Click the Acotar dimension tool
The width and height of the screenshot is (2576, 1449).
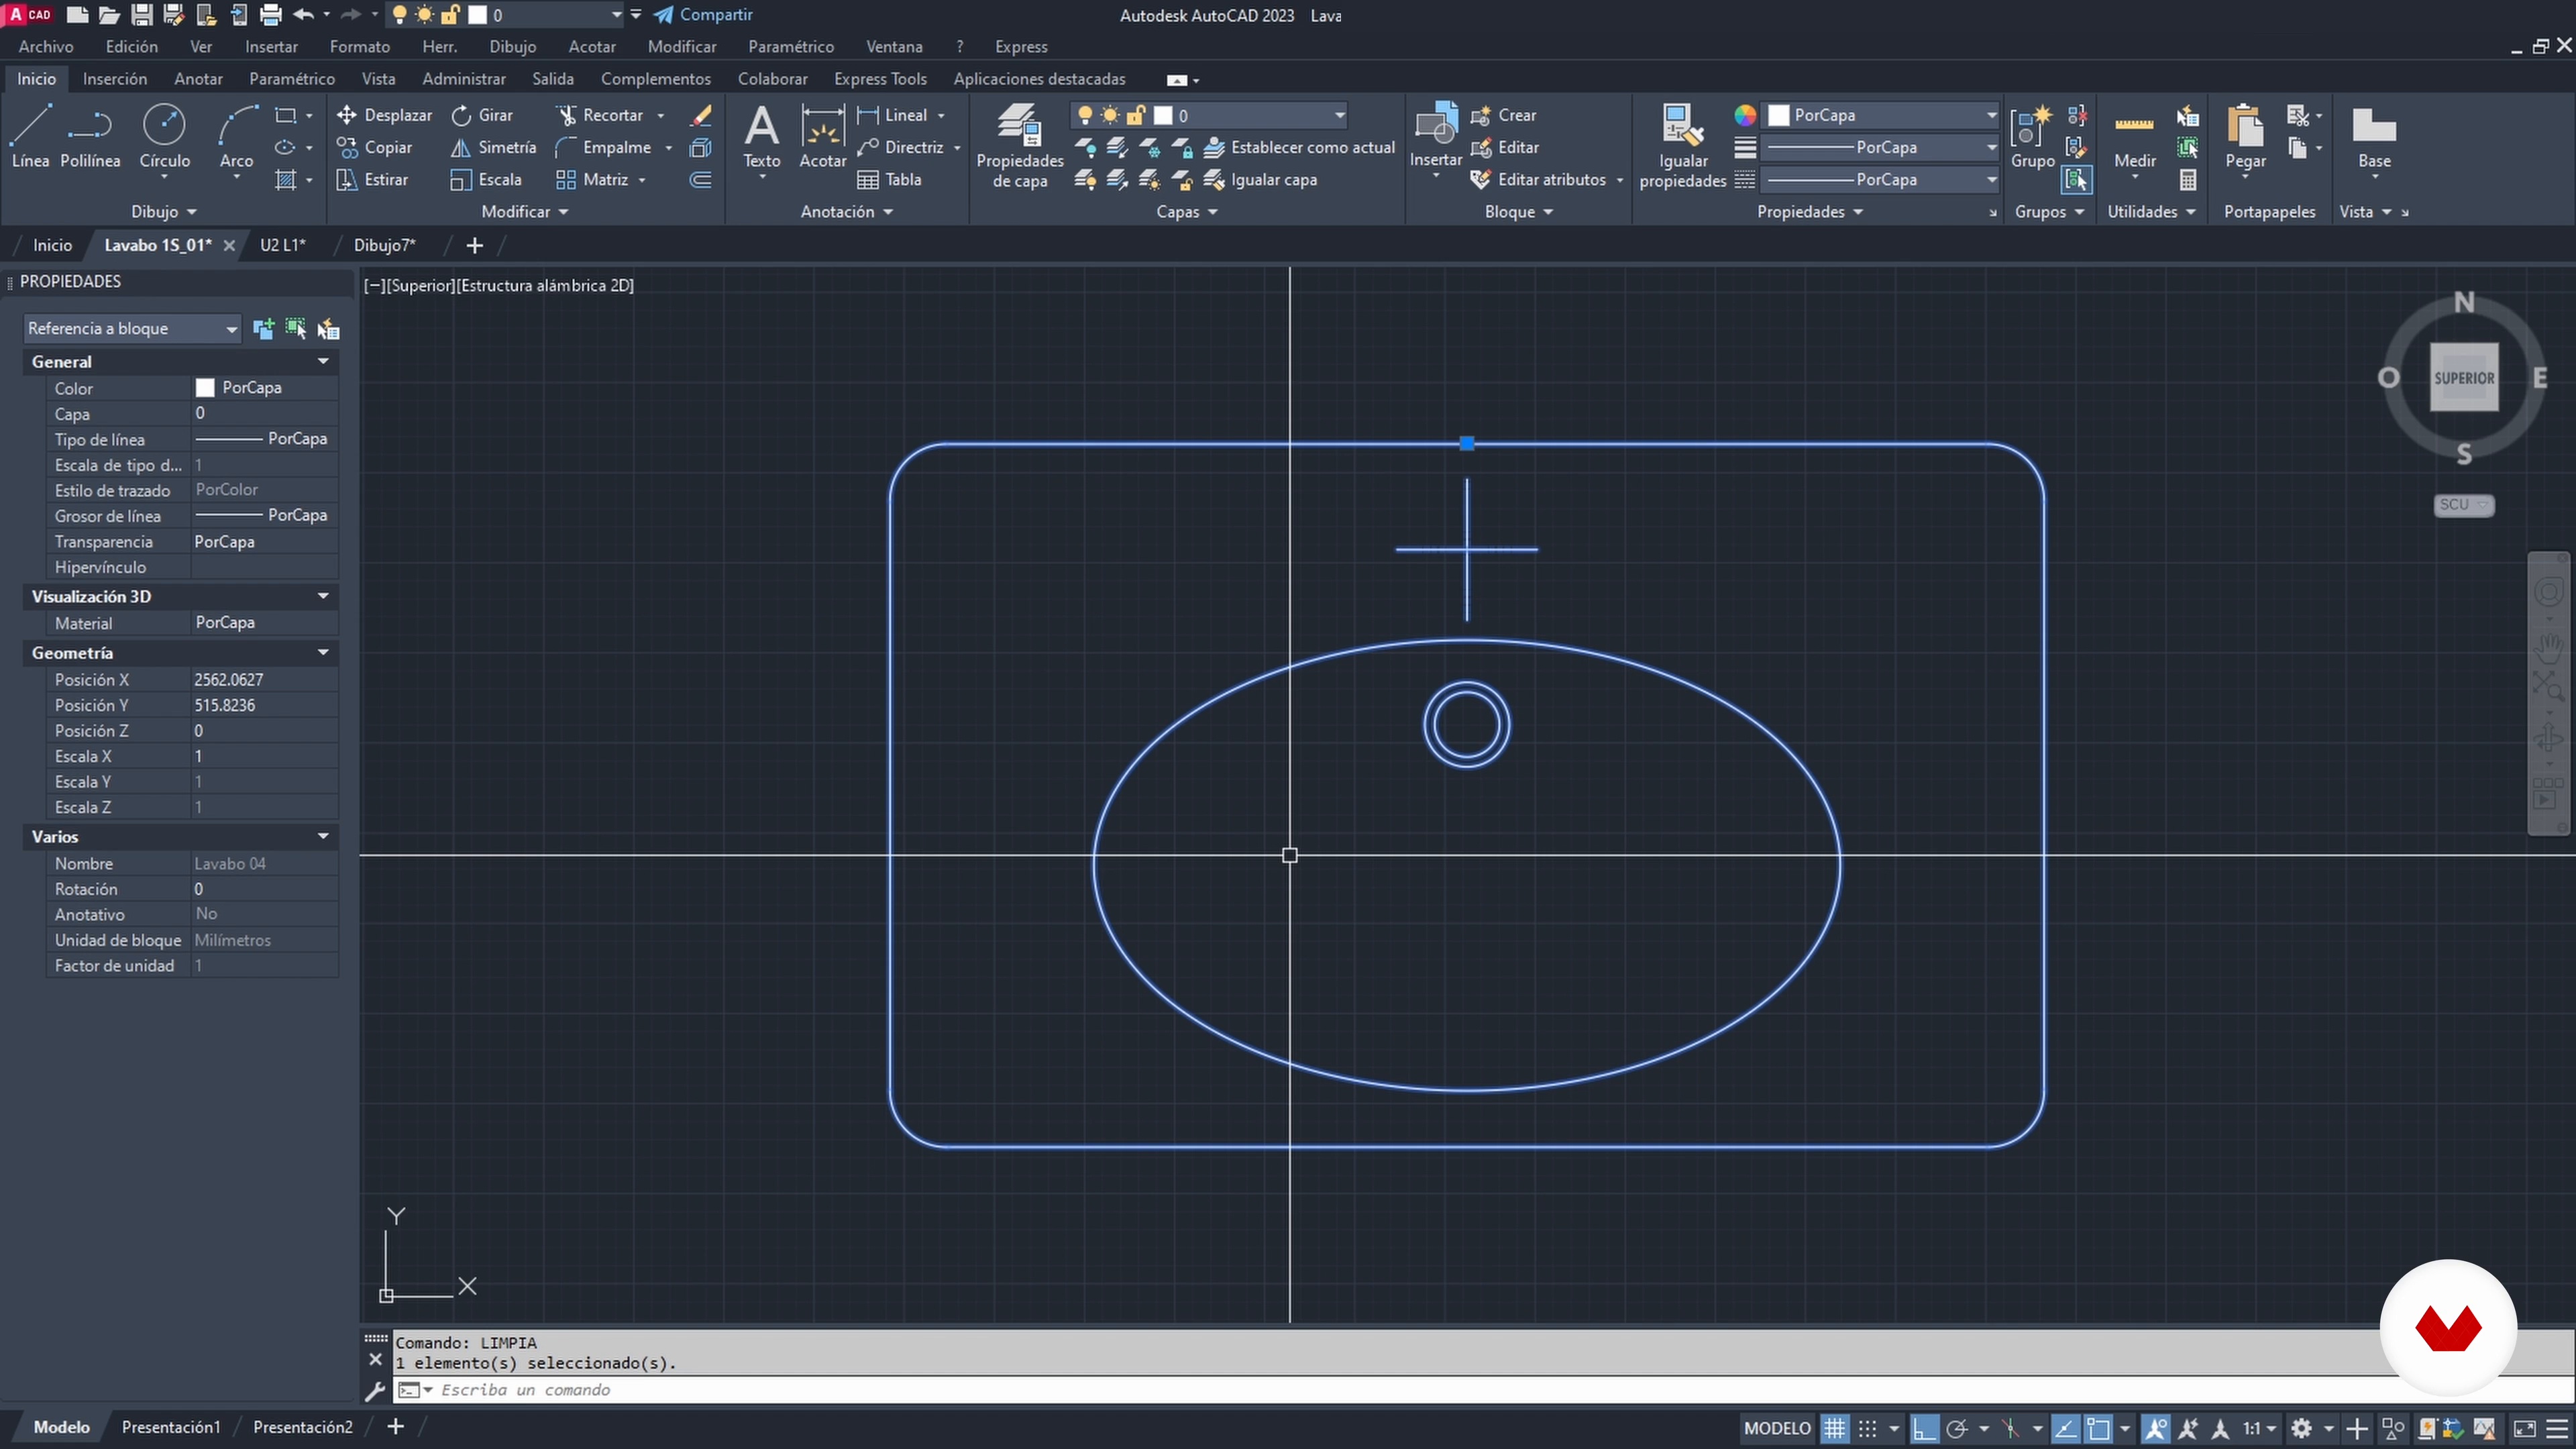click(x=822, y=136)
